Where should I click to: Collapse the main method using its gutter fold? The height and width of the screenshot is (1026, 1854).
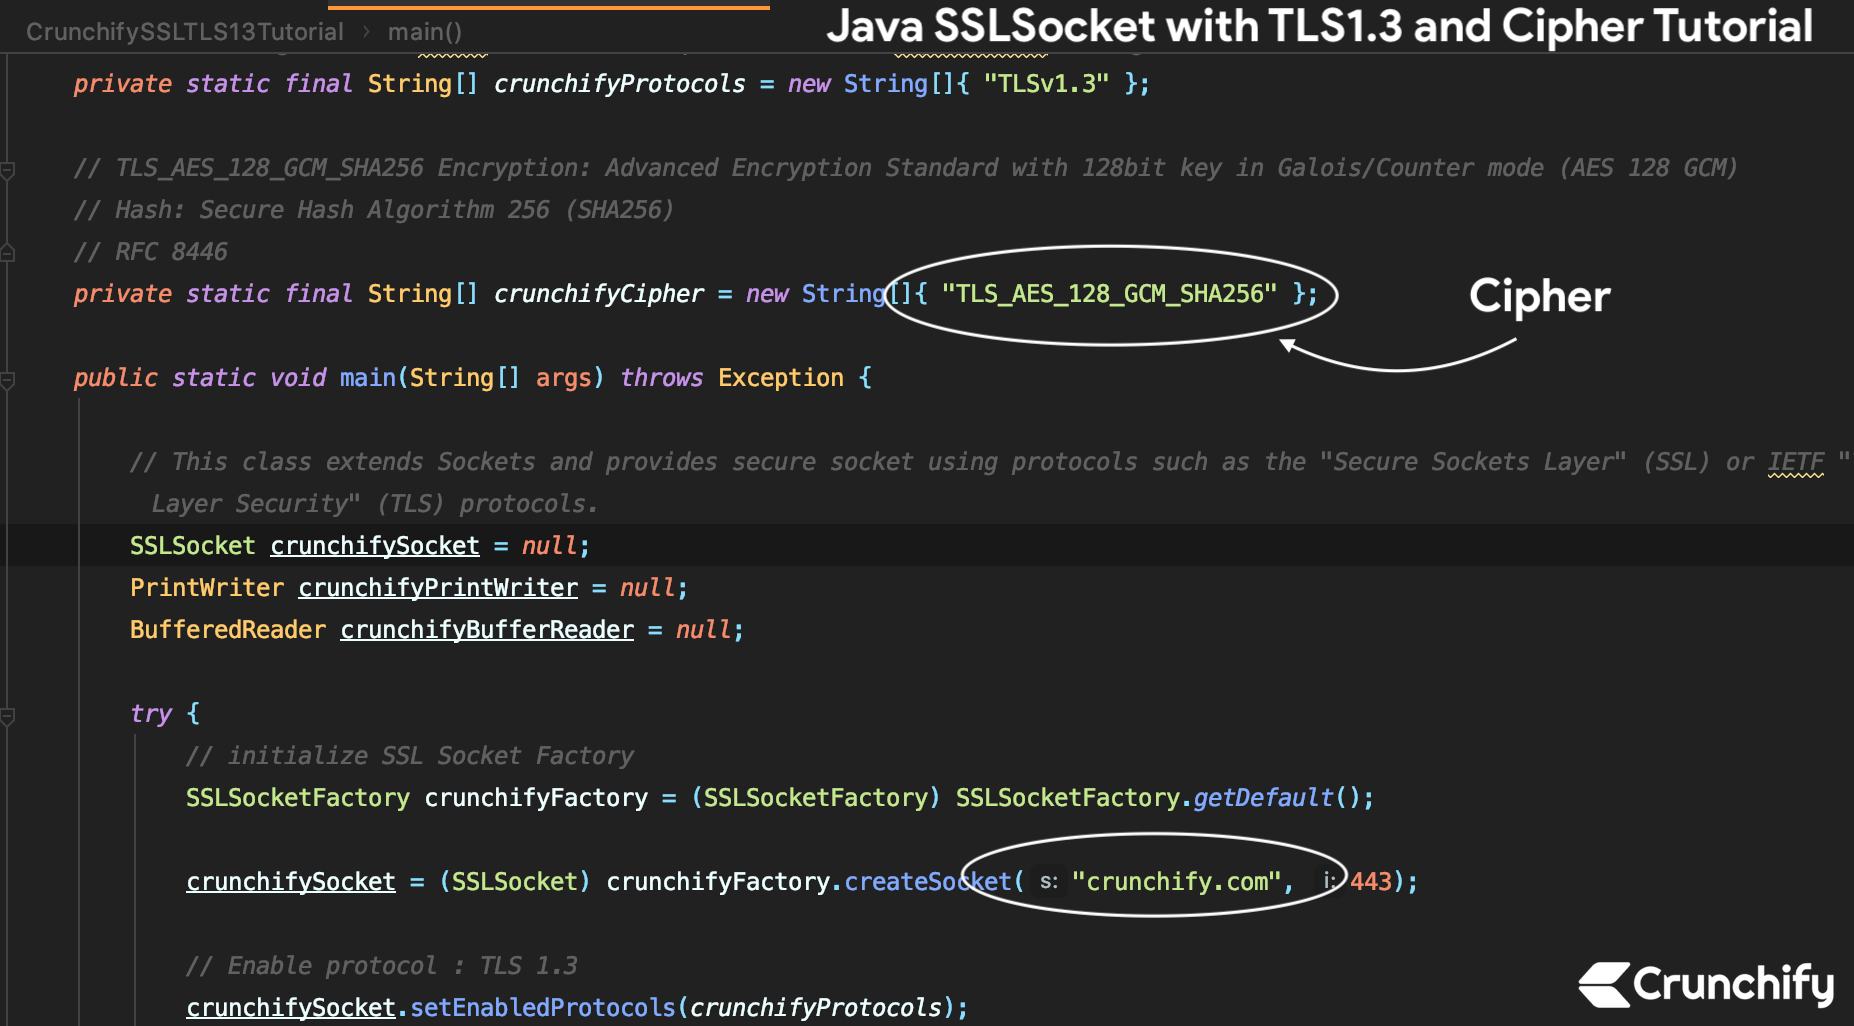pos(7,380)
